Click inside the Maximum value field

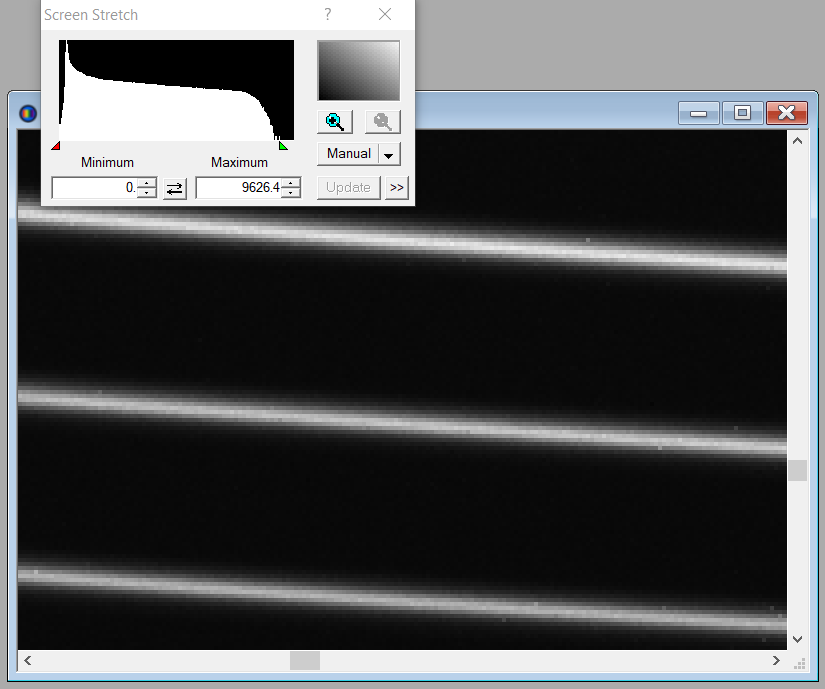238,188
